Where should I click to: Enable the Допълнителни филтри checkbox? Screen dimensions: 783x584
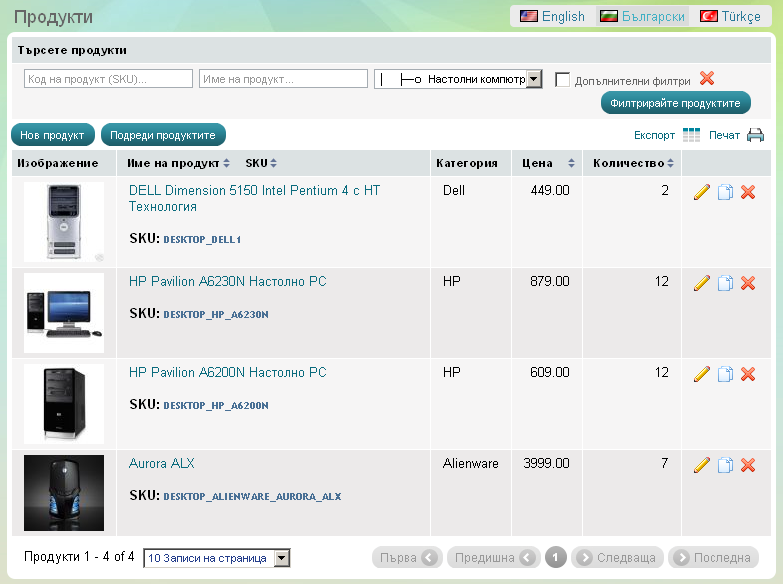pos(563,80)
